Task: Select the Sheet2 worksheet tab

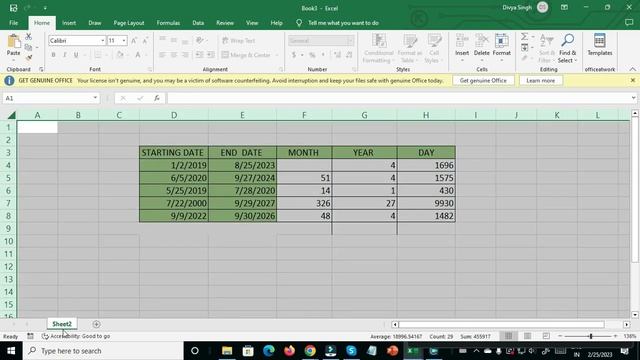Action: (x=62, y=324)
